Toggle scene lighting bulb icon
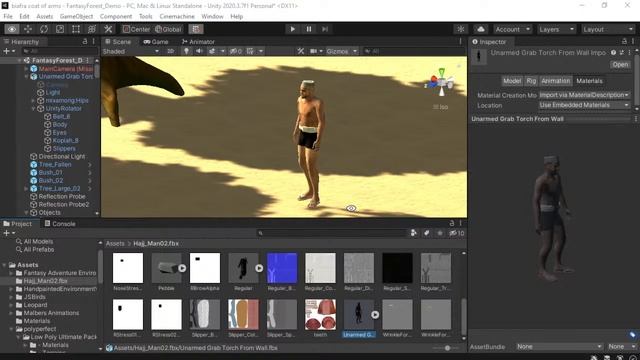Image resolution: width=640 pixels, height=360 pixels. coord(187,51)
